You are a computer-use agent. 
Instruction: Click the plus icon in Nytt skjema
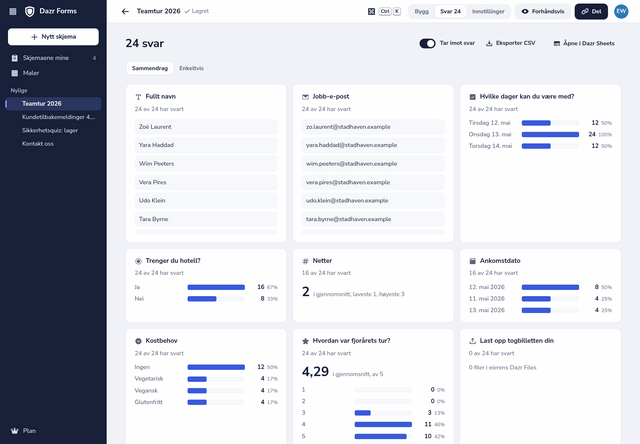[x=34, y=37]
